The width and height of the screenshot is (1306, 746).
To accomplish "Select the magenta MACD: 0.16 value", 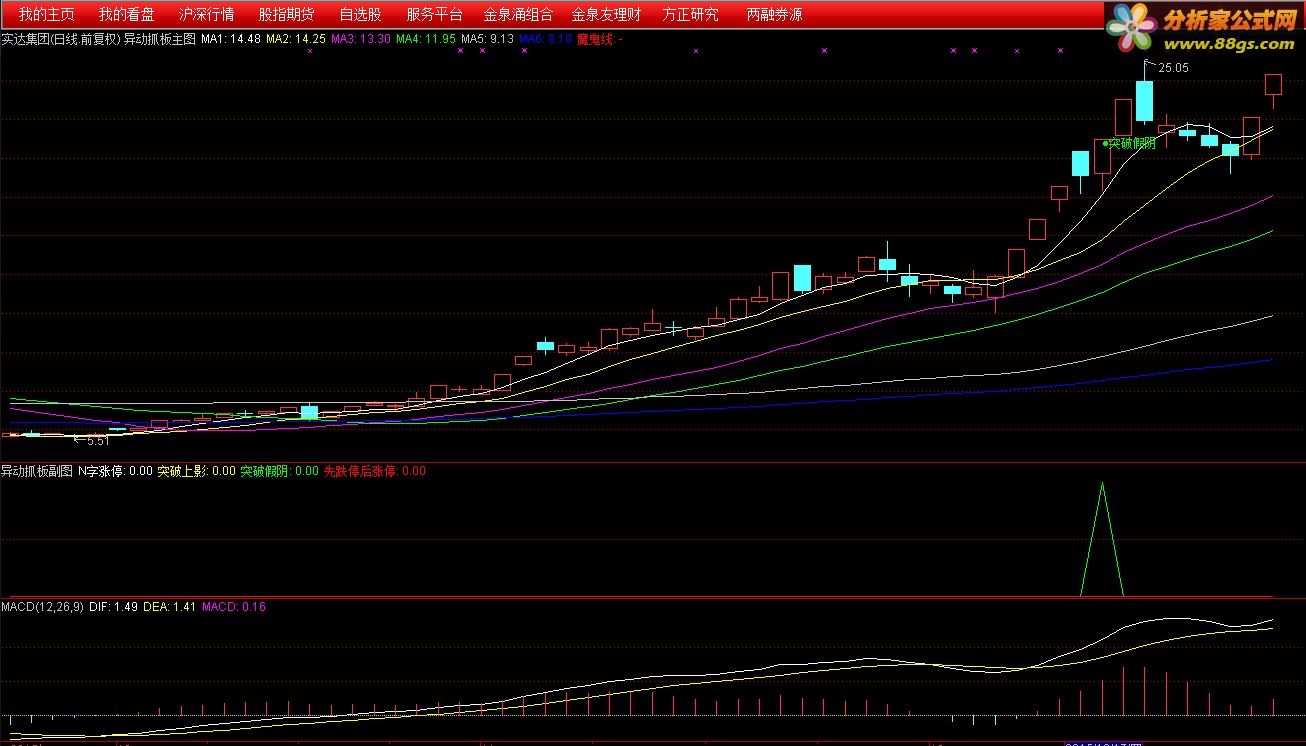I will click(234, 606).
